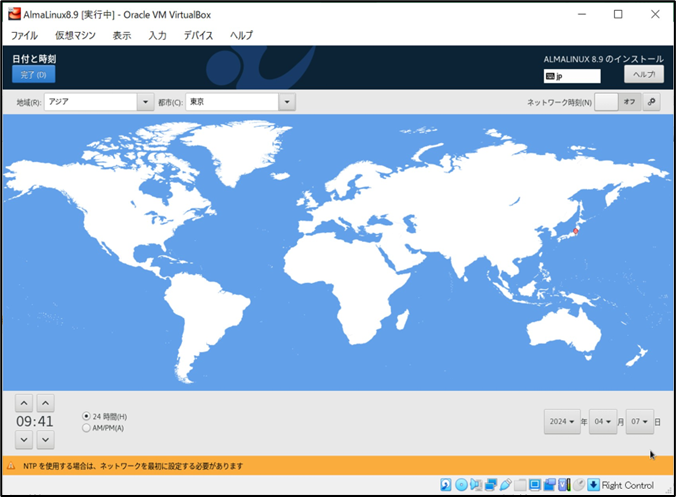Click the USB devices status icon

[x=505, y=485]
